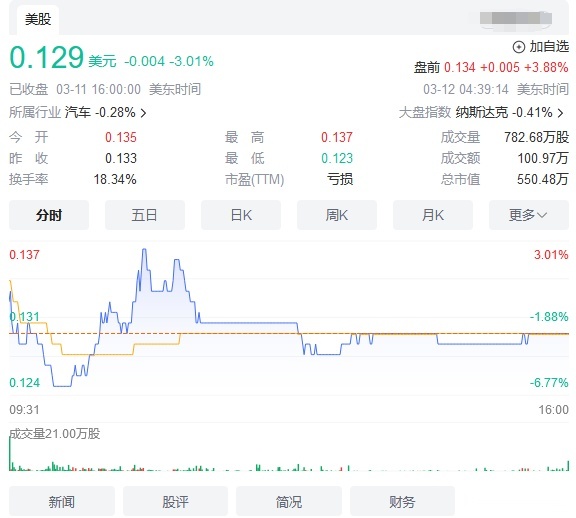Screen dimensions: 576x518
Task: Open the 股评 section
Action: coord(175,501)
